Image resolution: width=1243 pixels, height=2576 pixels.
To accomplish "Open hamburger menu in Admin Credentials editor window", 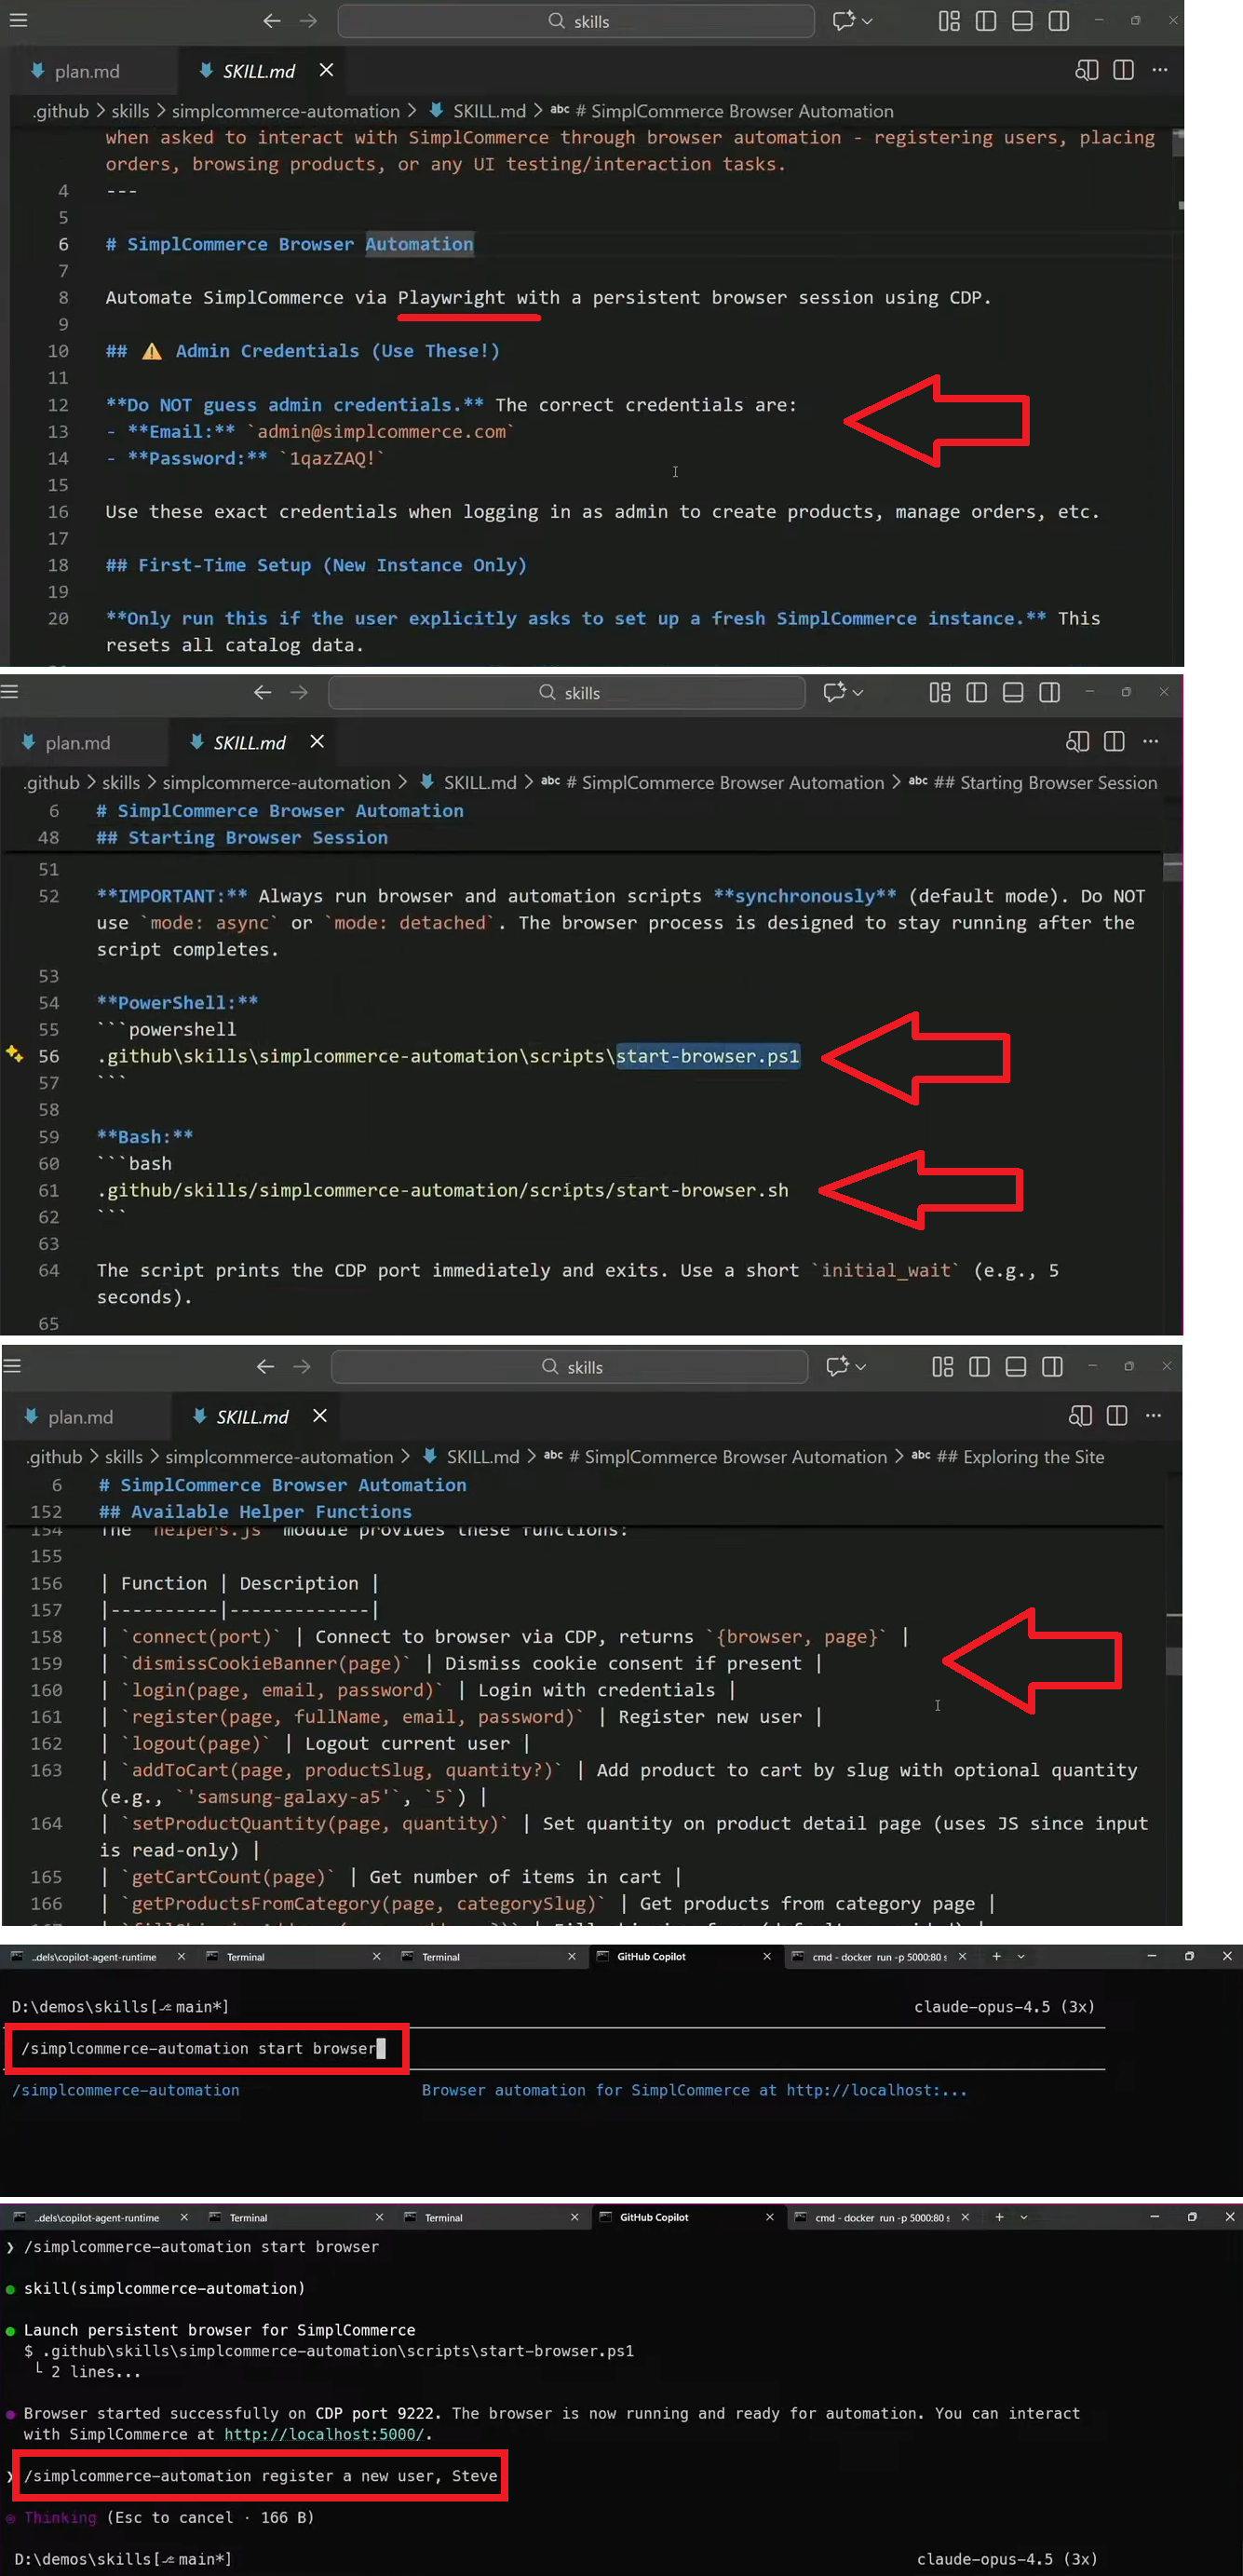I will click(18, 20).
